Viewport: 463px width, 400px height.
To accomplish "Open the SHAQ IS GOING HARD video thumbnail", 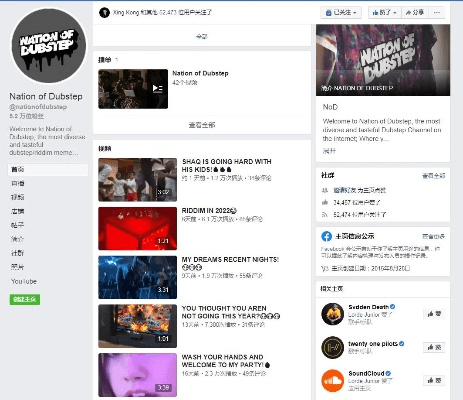I will (137, 180).
